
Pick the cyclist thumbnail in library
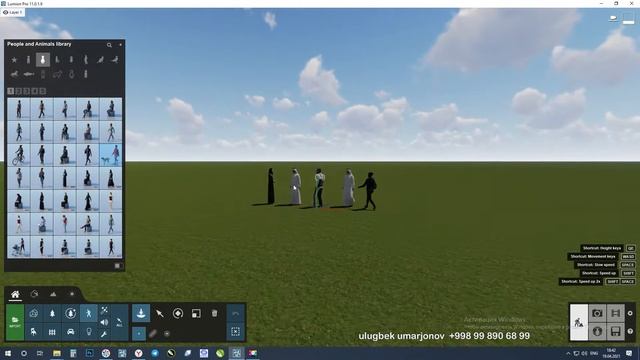(x=18, y=155)
